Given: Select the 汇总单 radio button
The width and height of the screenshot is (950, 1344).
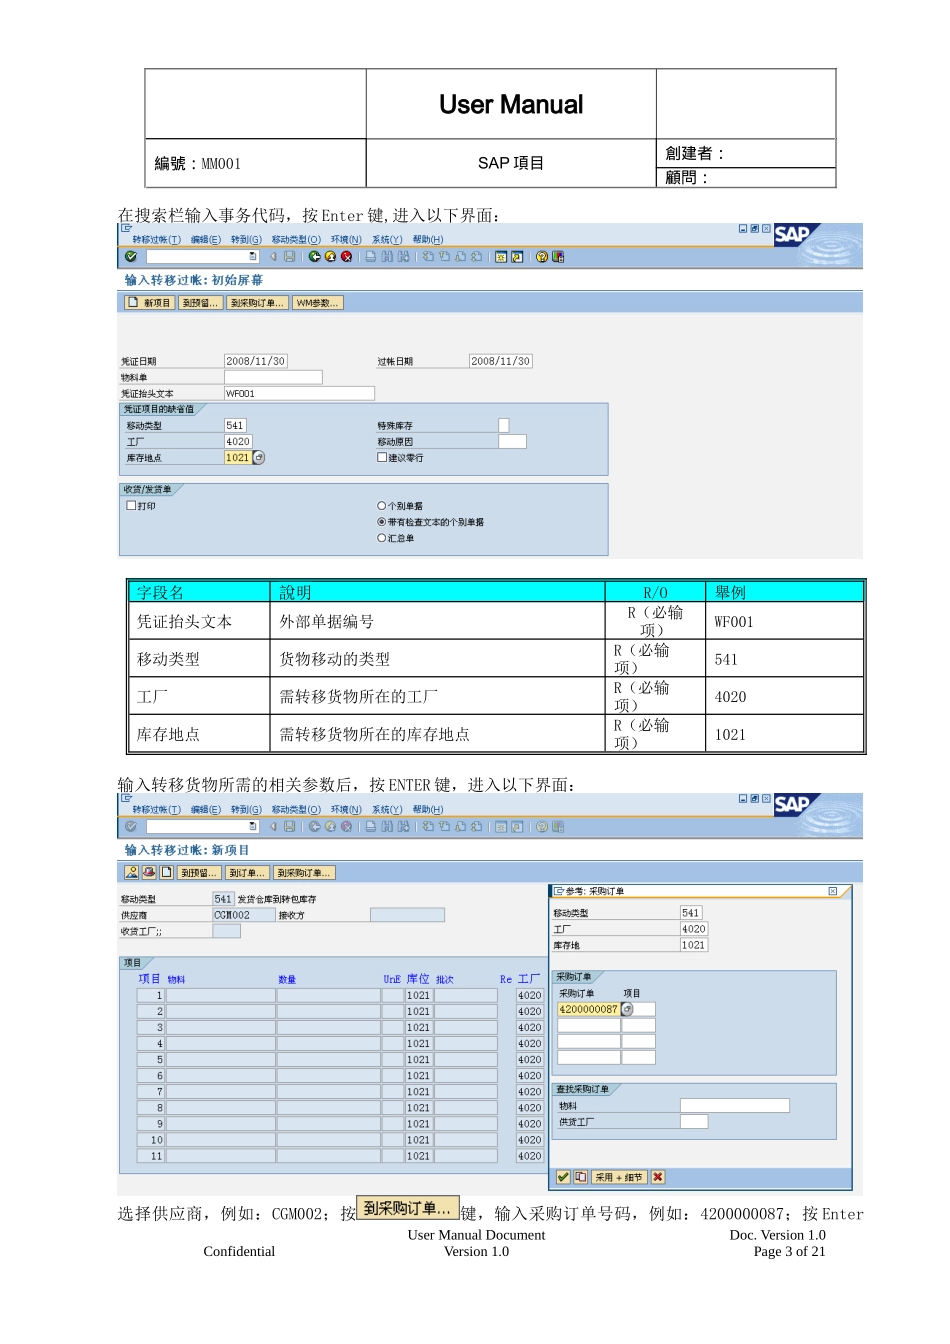Looking at the screenshot, I should point(382,538).
